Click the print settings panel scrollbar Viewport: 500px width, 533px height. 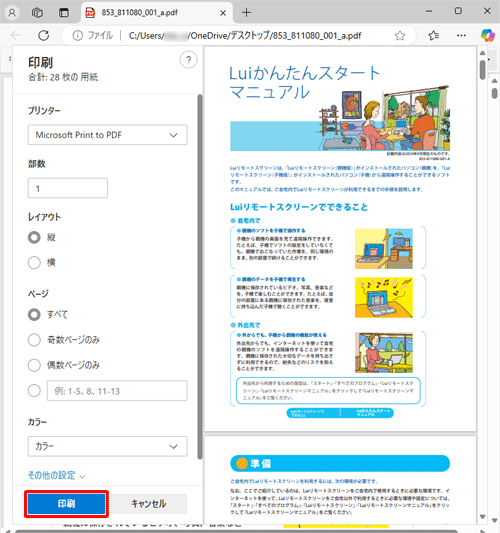(200, 277)
